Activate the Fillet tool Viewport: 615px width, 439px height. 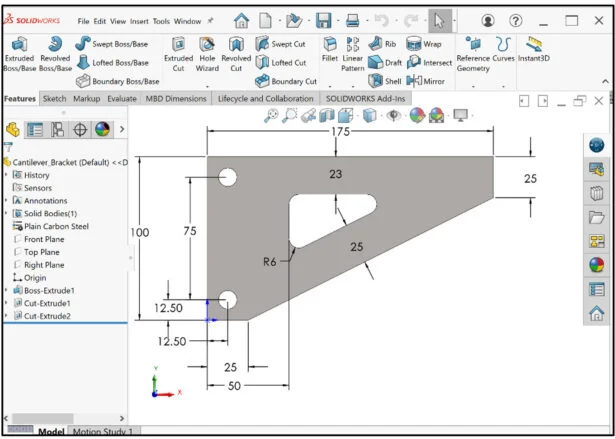coord(330,52)
